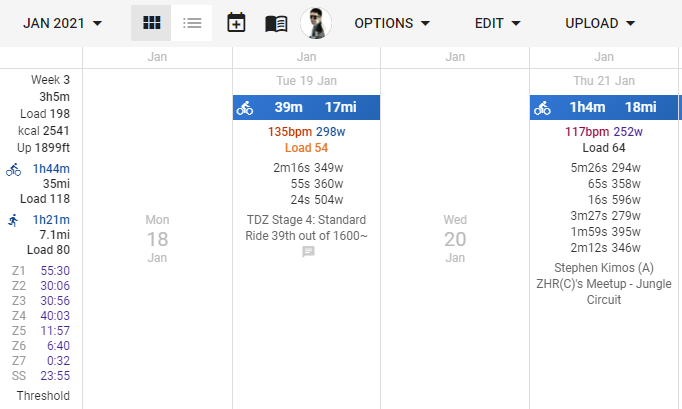Open the profile avatar picture
This screenshot has height=409, width=682.
click(x=316, y=22)
